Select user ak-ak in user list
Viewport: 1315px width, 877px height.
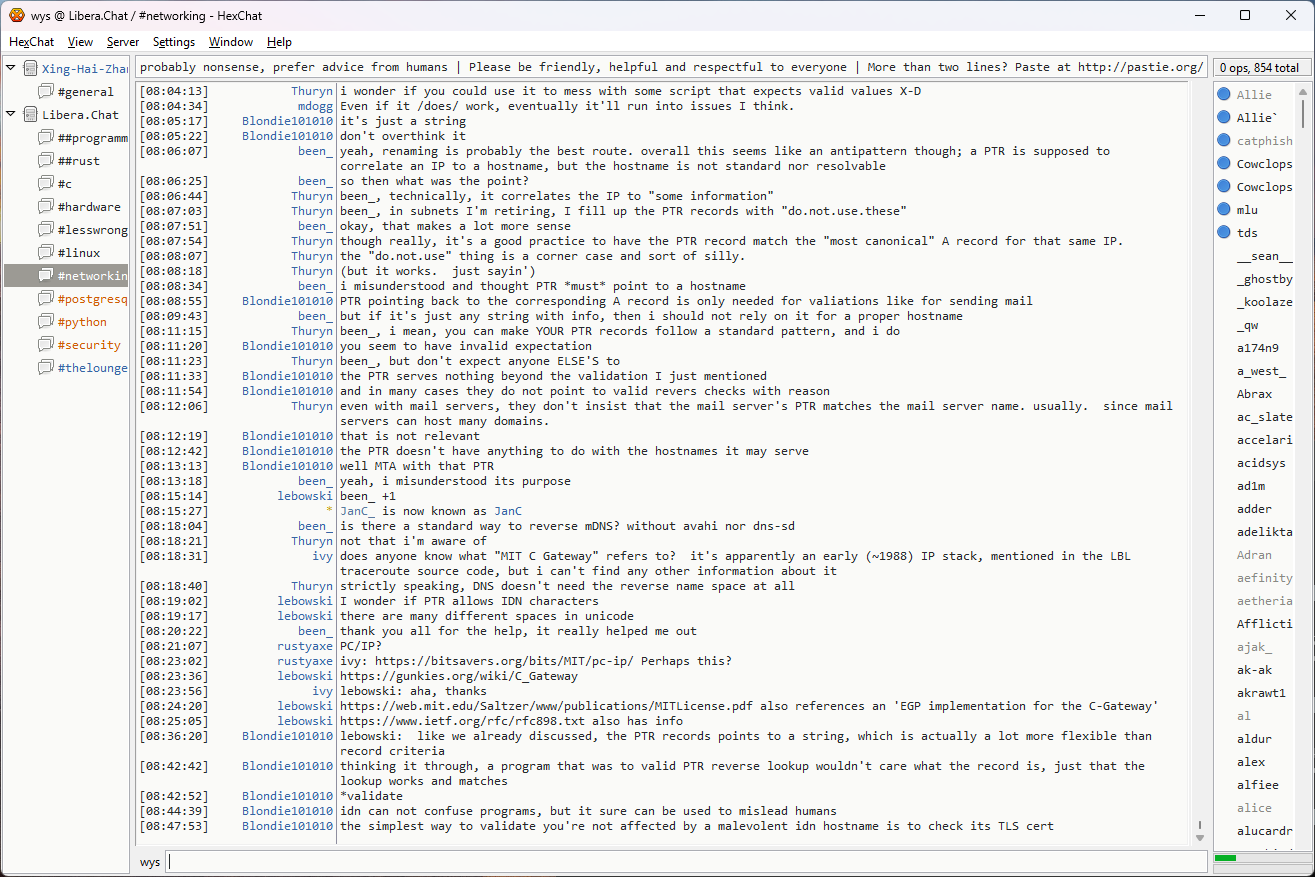pyautogui.click(x=1255, y=670)
